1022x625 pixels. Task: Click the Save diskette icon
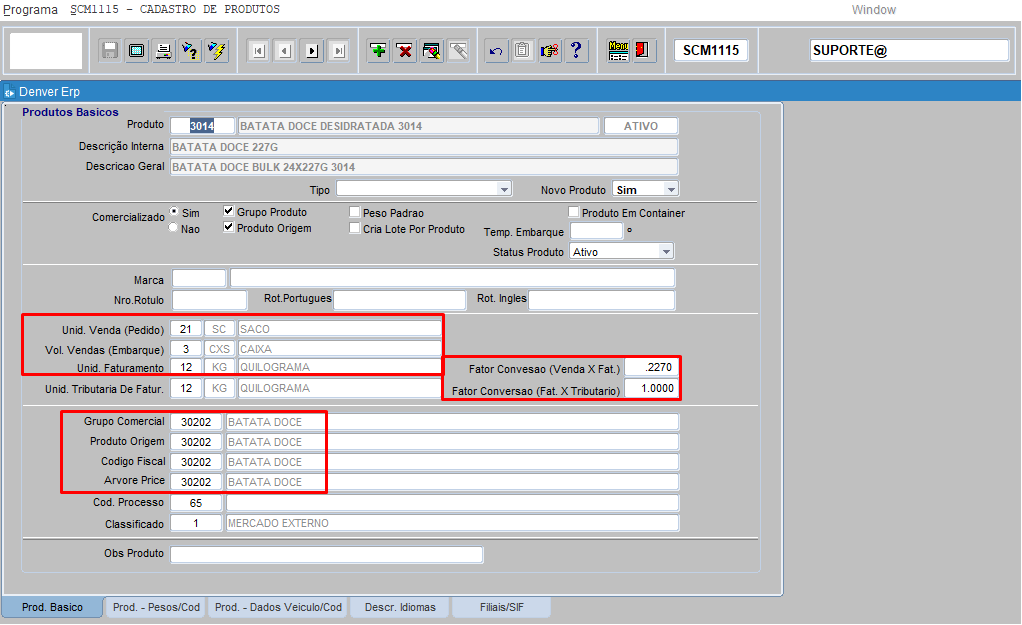coord(110,50)
